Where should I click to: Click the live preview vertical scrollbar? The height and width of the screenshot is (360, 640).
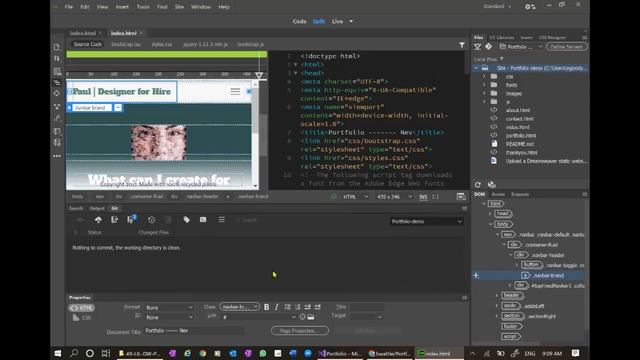(x=256, y=135)
